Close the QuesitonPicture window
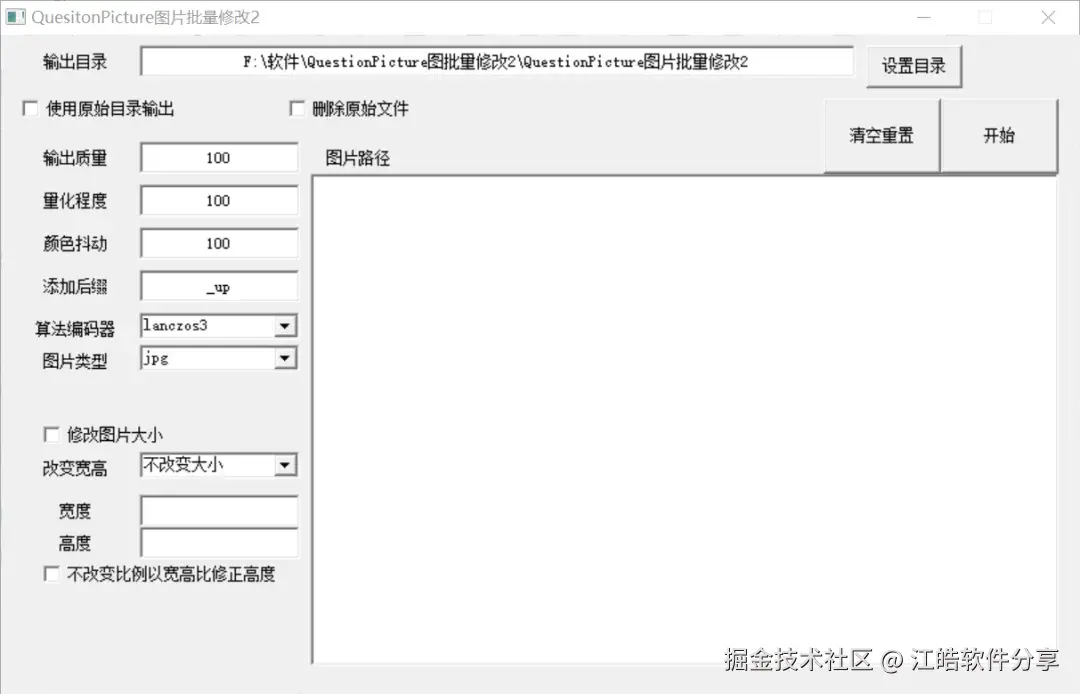 1048,17
